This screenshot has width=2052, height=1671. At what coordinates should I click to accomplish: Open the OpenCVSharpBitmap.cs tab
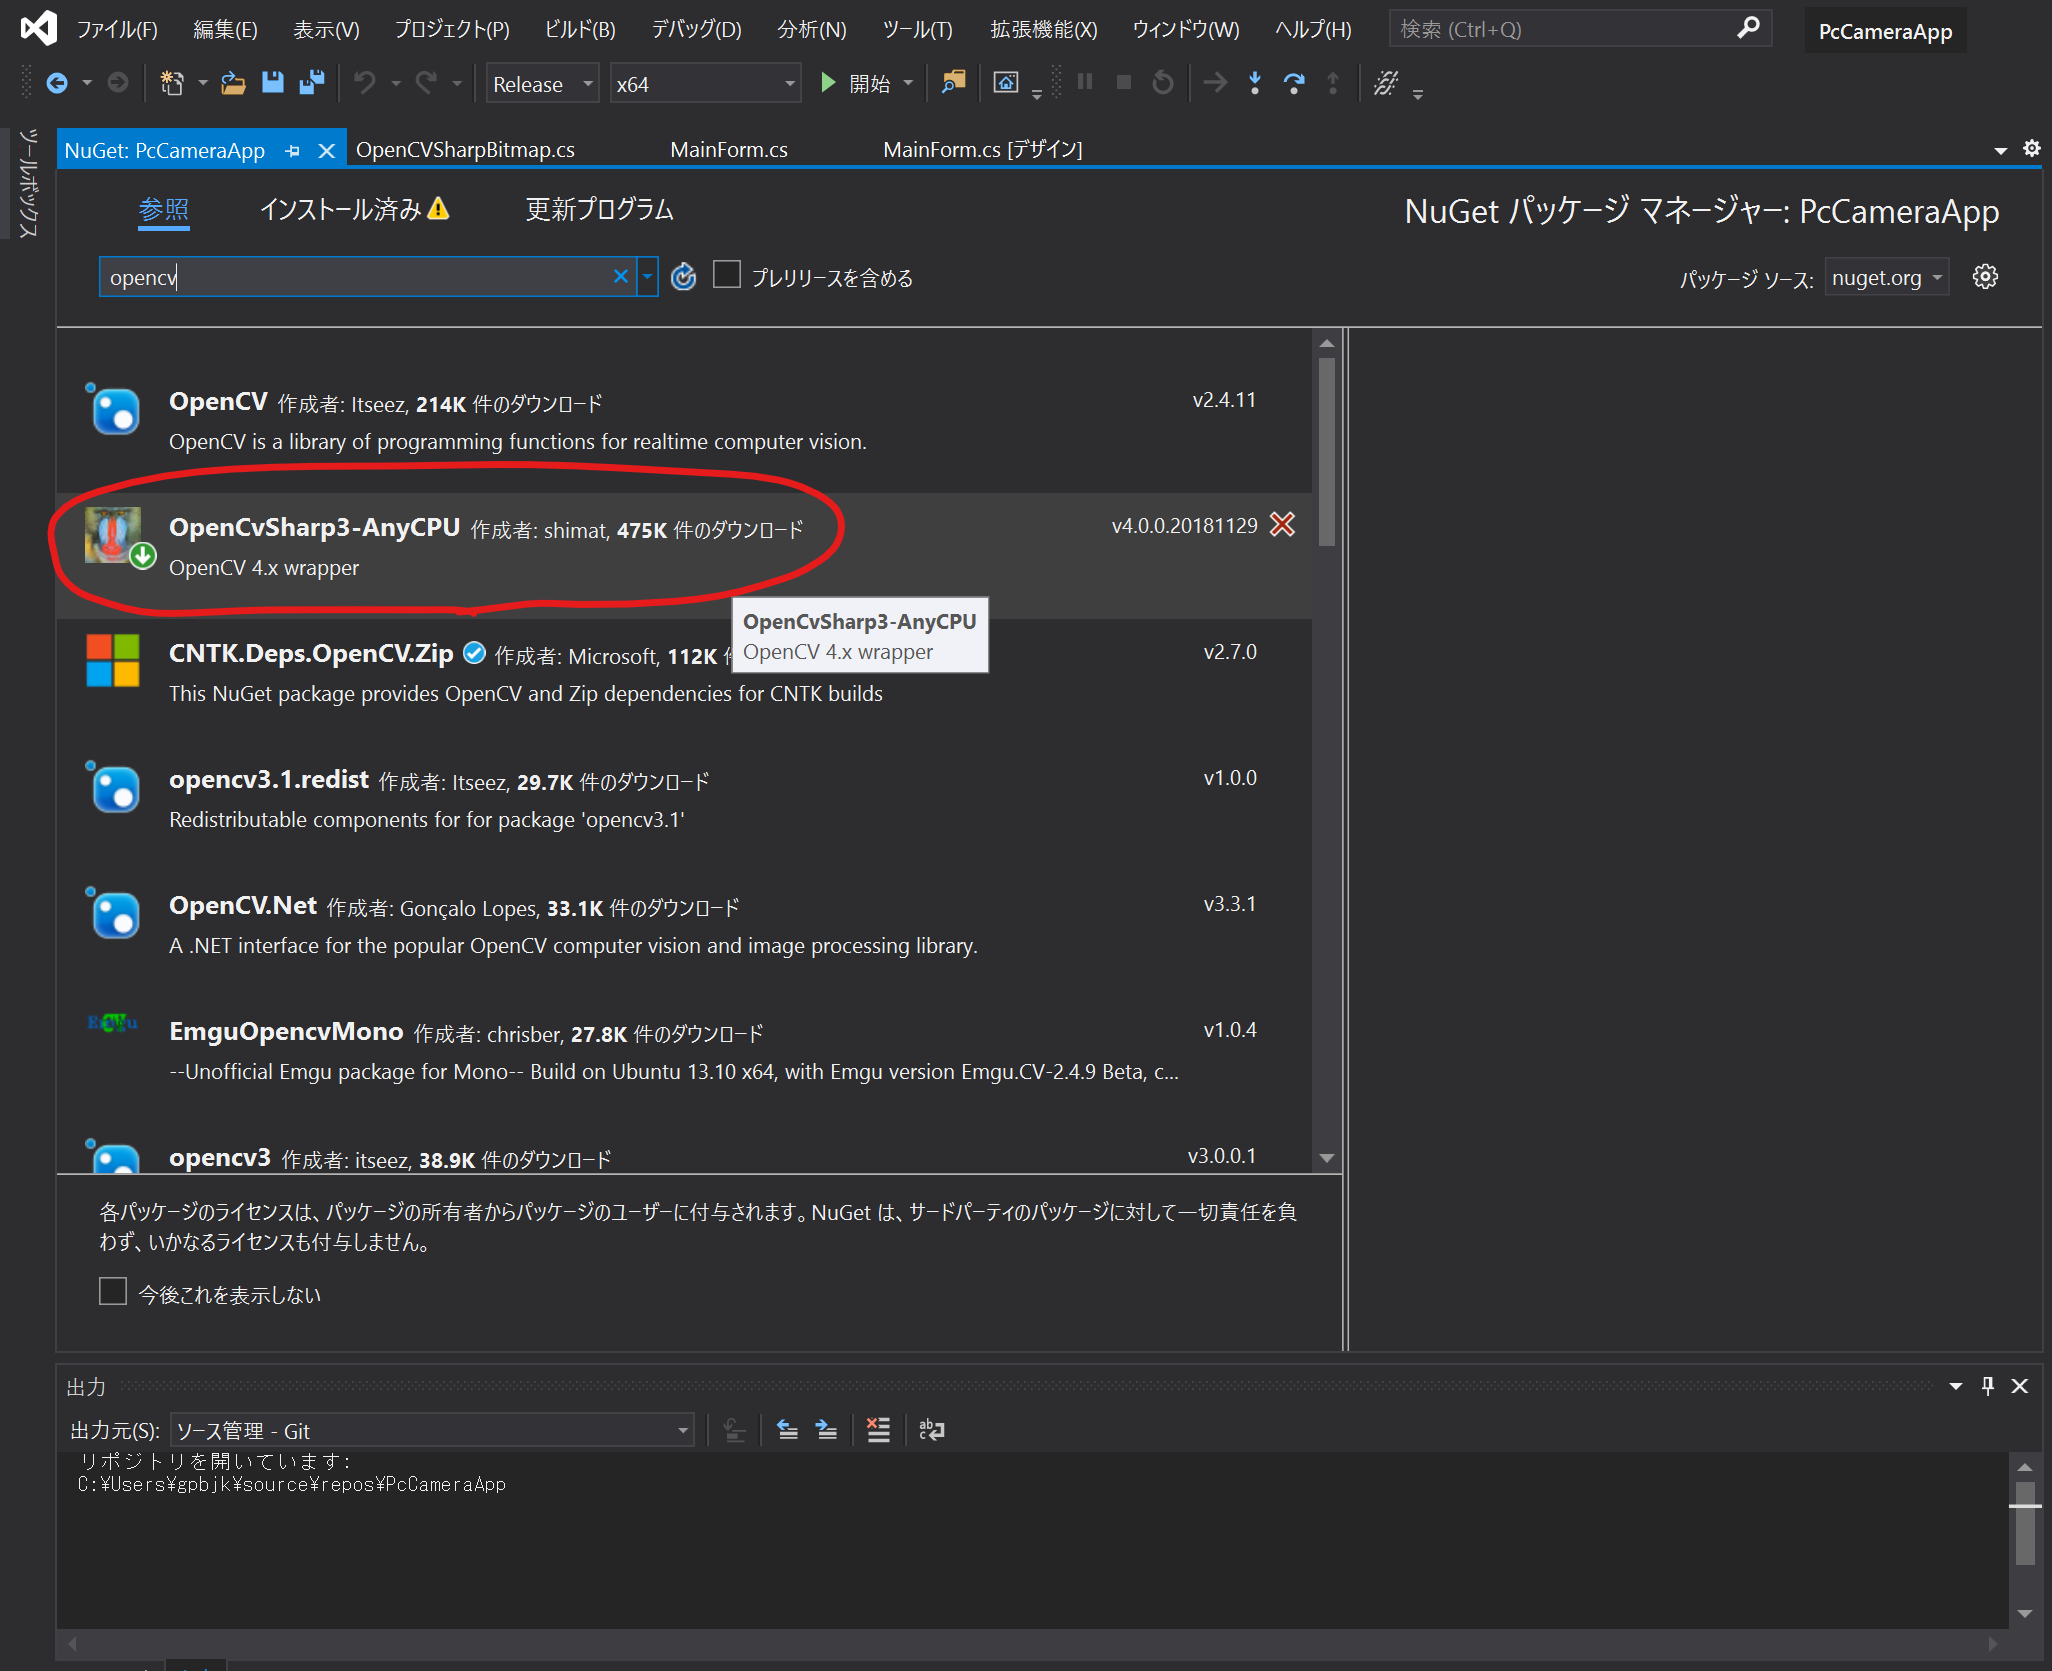tap(465, 150)
